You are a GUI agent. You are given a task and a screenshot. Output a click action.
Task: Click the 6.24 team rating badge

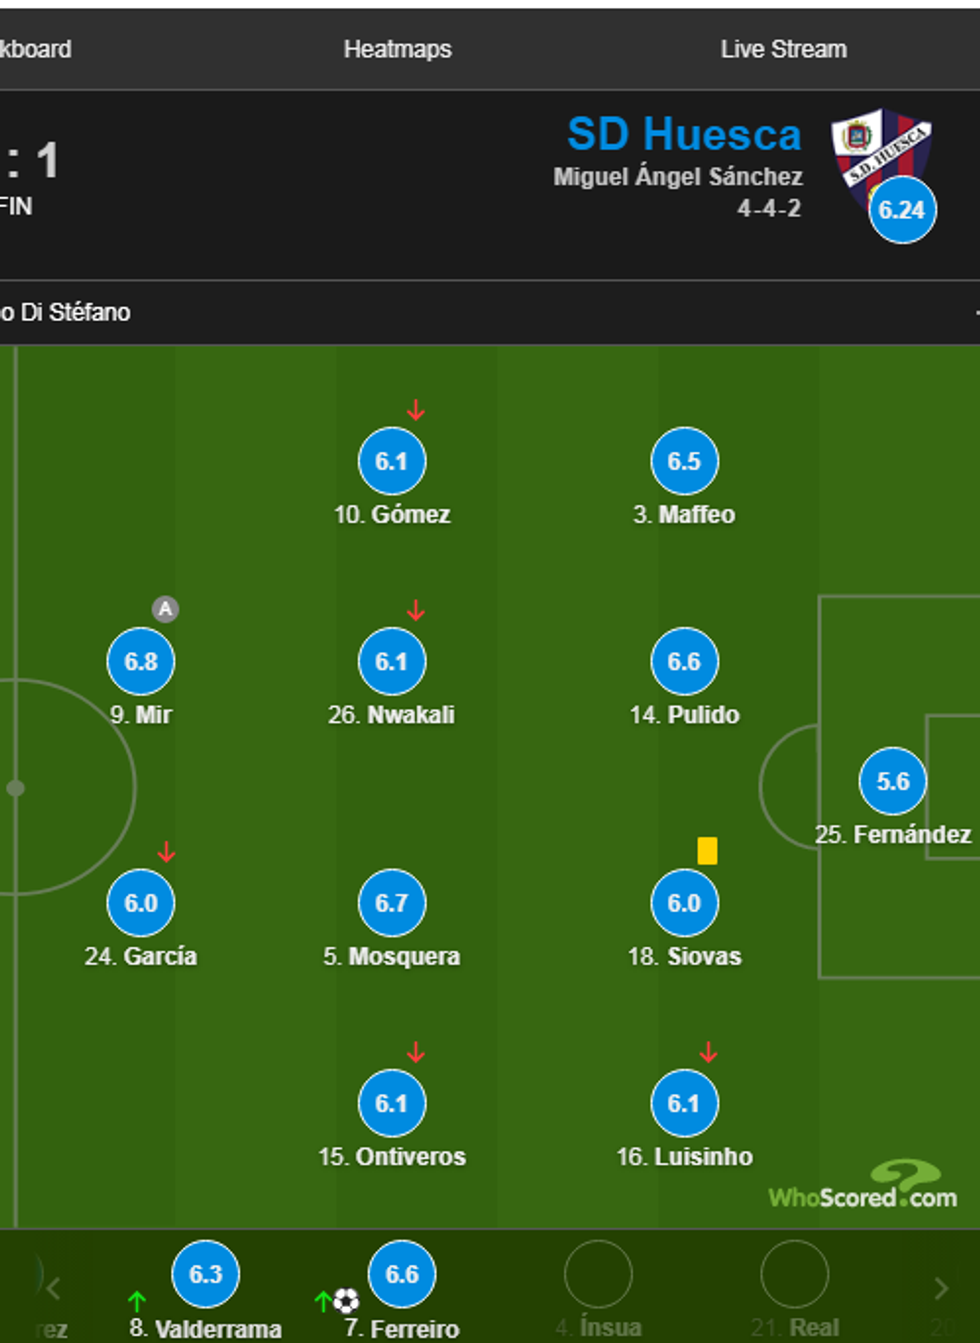point(902,211)
